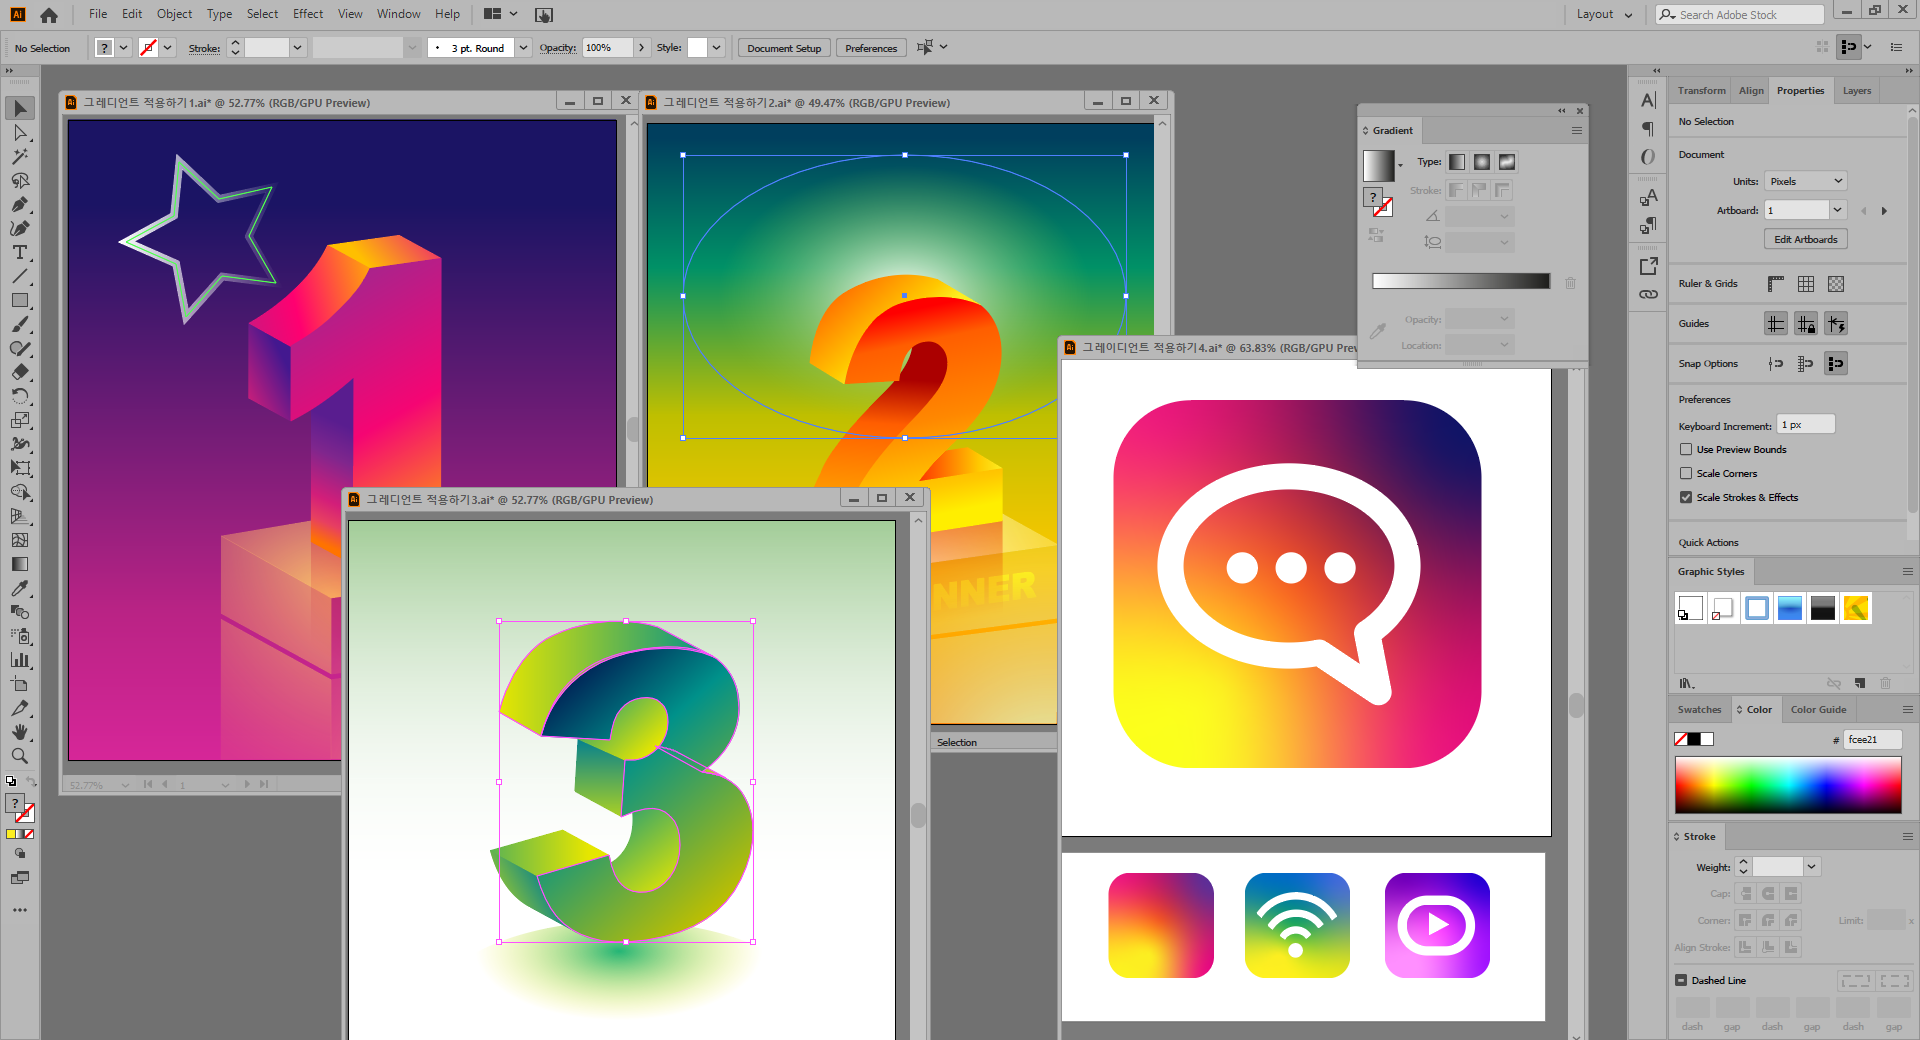
Task: Select the Hand tool
Action: tap(20, 732)
